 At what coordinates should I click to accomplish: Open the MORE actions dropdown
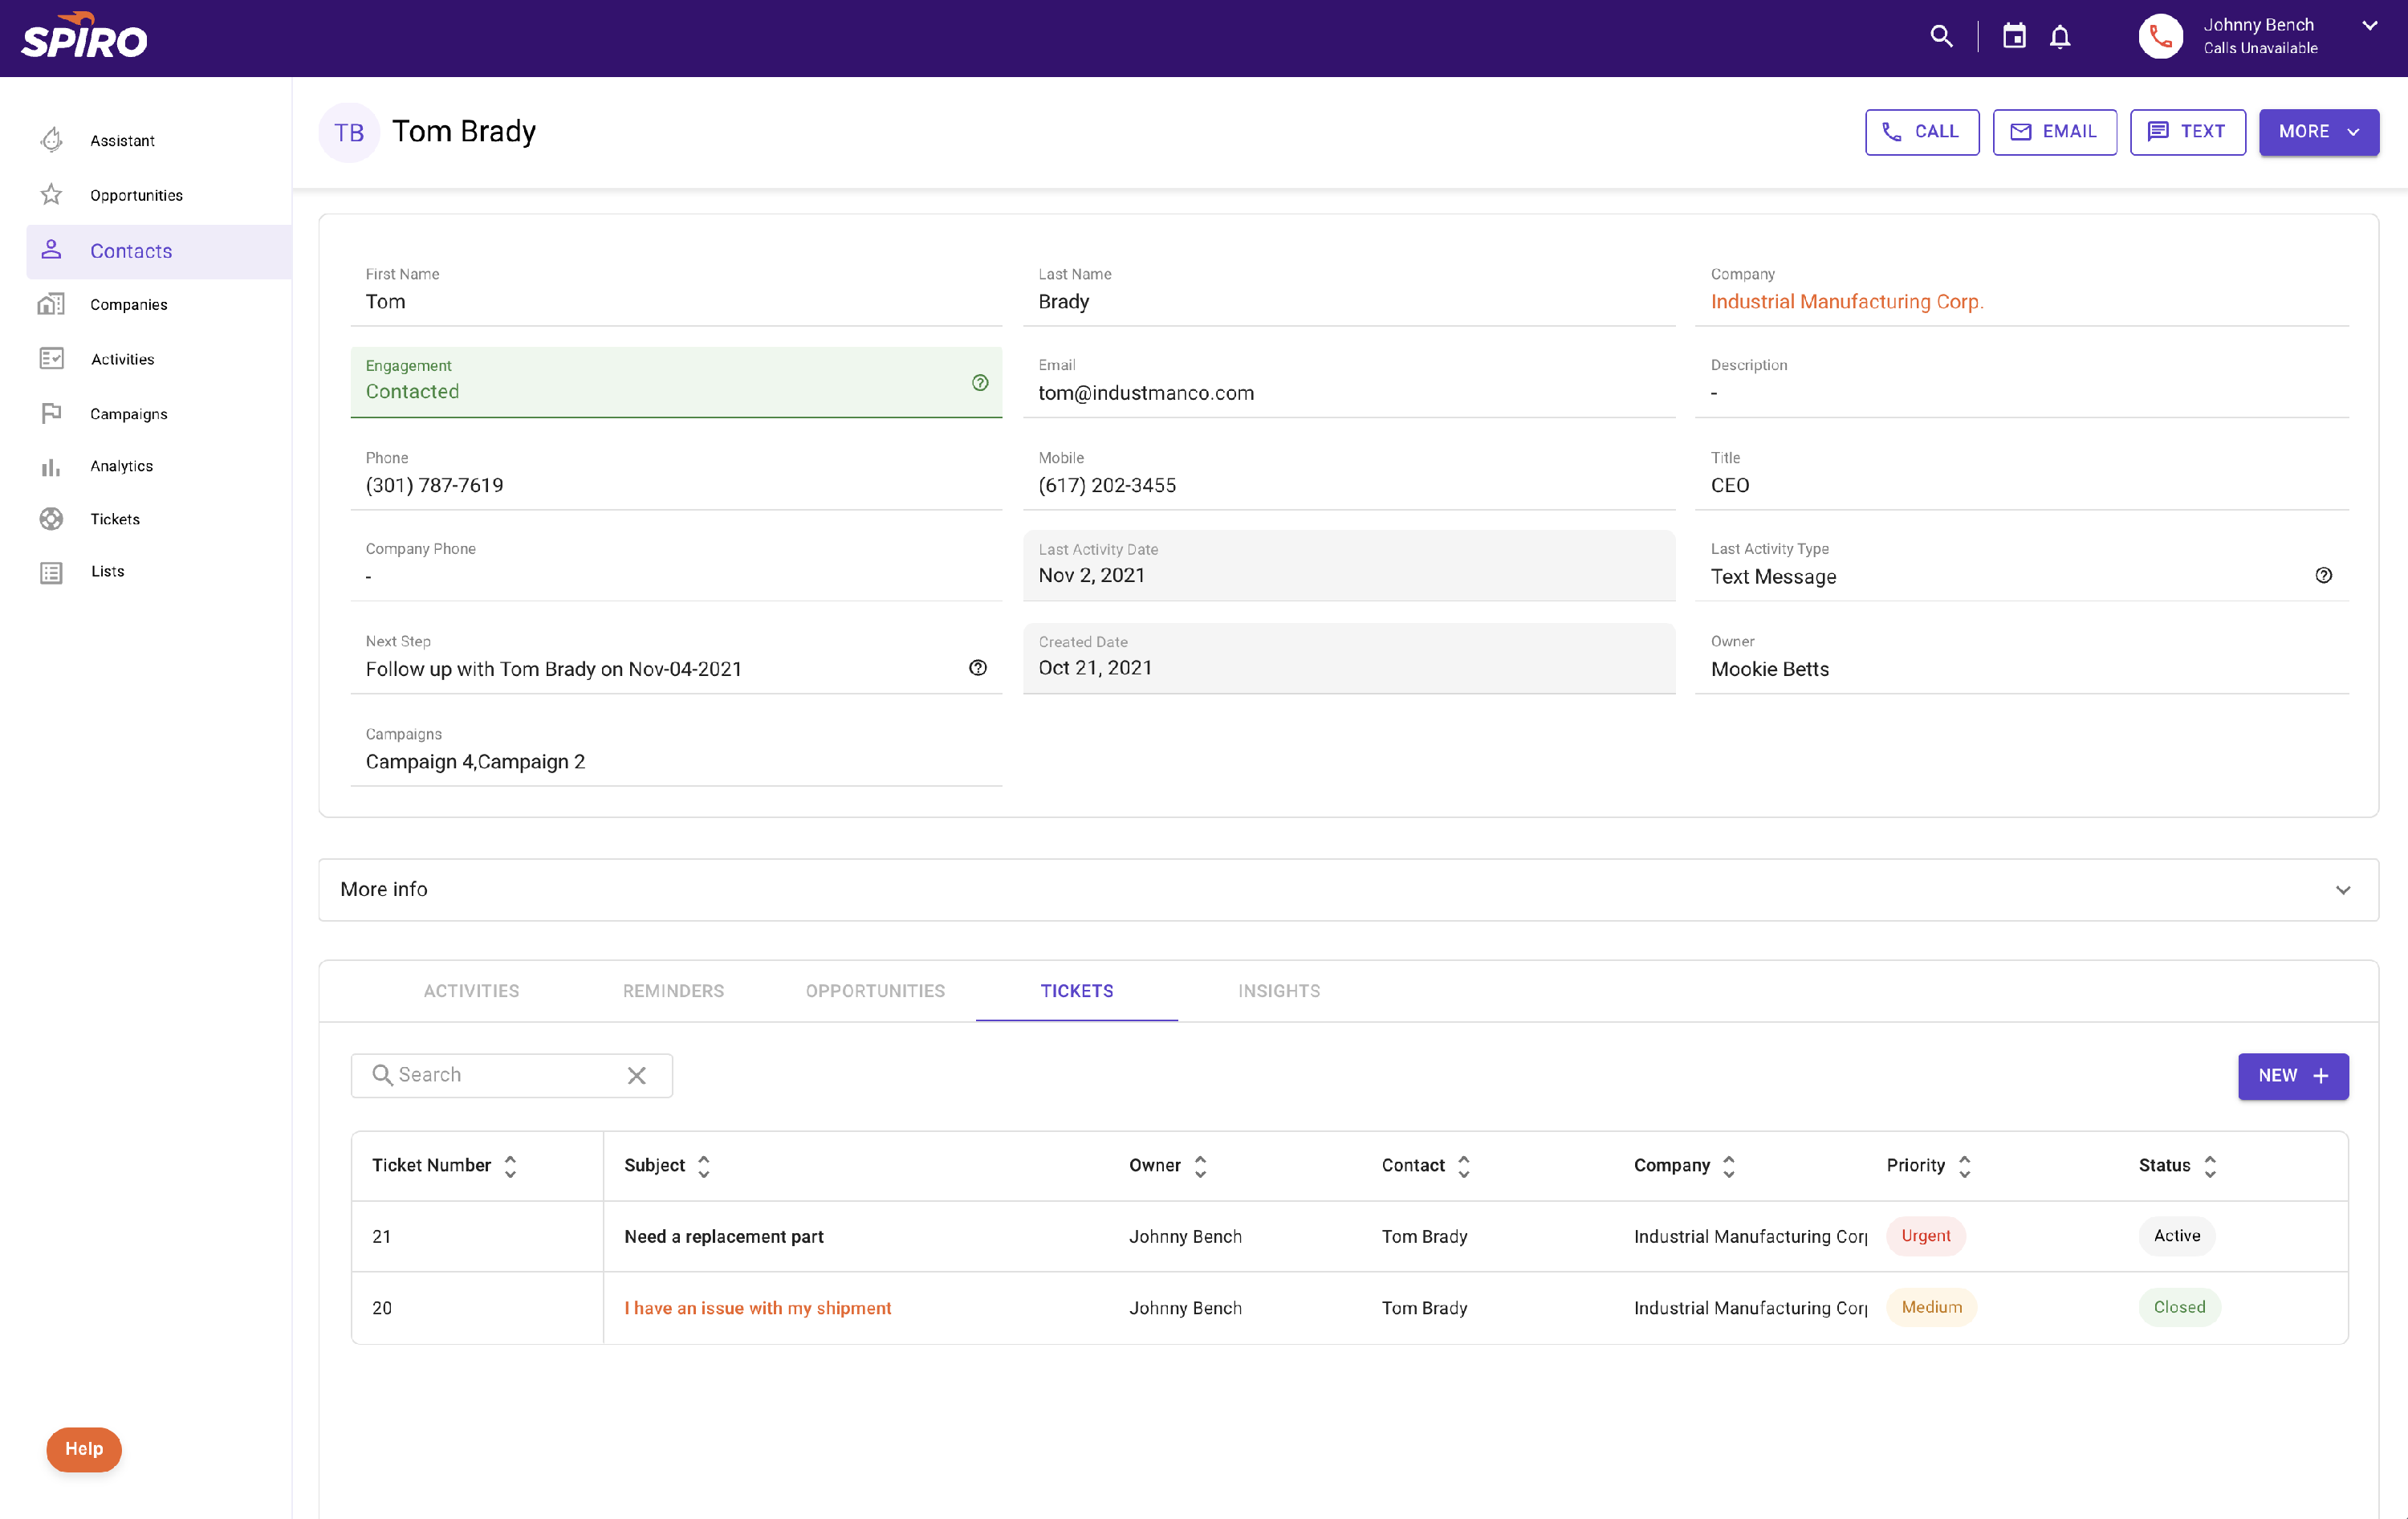coord(2317,132)
